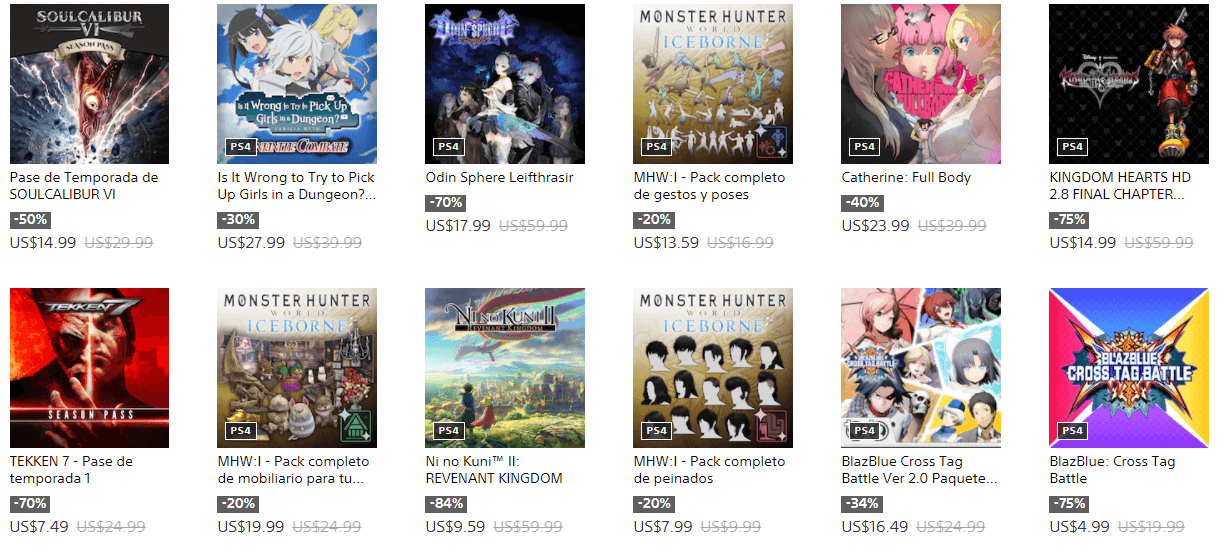Open Is It Wrong to Pick Up Girls cover

(x=297, y=84)
